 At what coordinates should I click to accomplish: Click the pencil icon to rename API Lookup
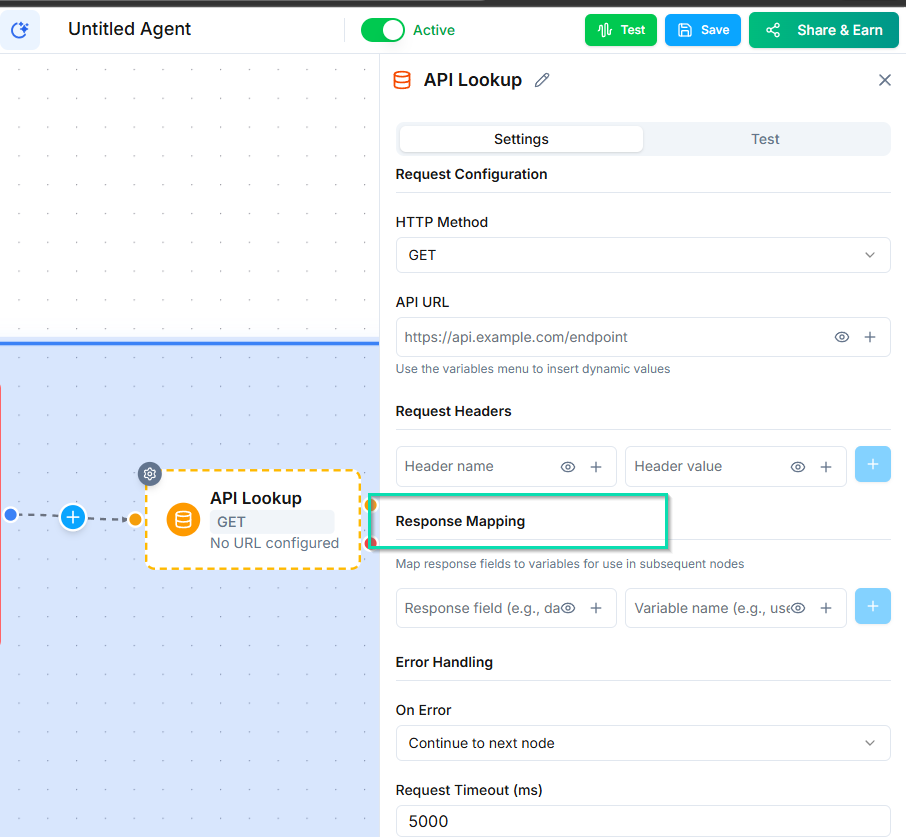(x=542, y=80)
